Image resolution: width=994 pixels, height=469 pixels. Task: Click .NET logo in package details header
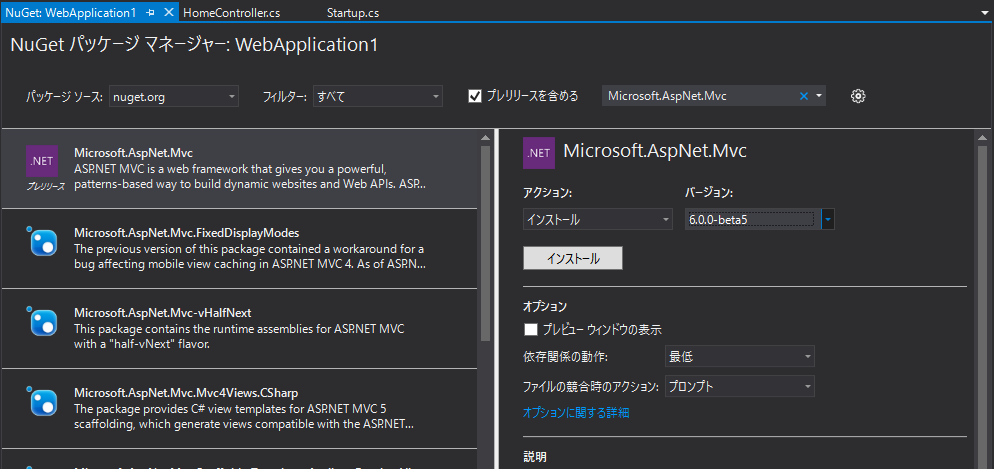(x=539, y=153)
